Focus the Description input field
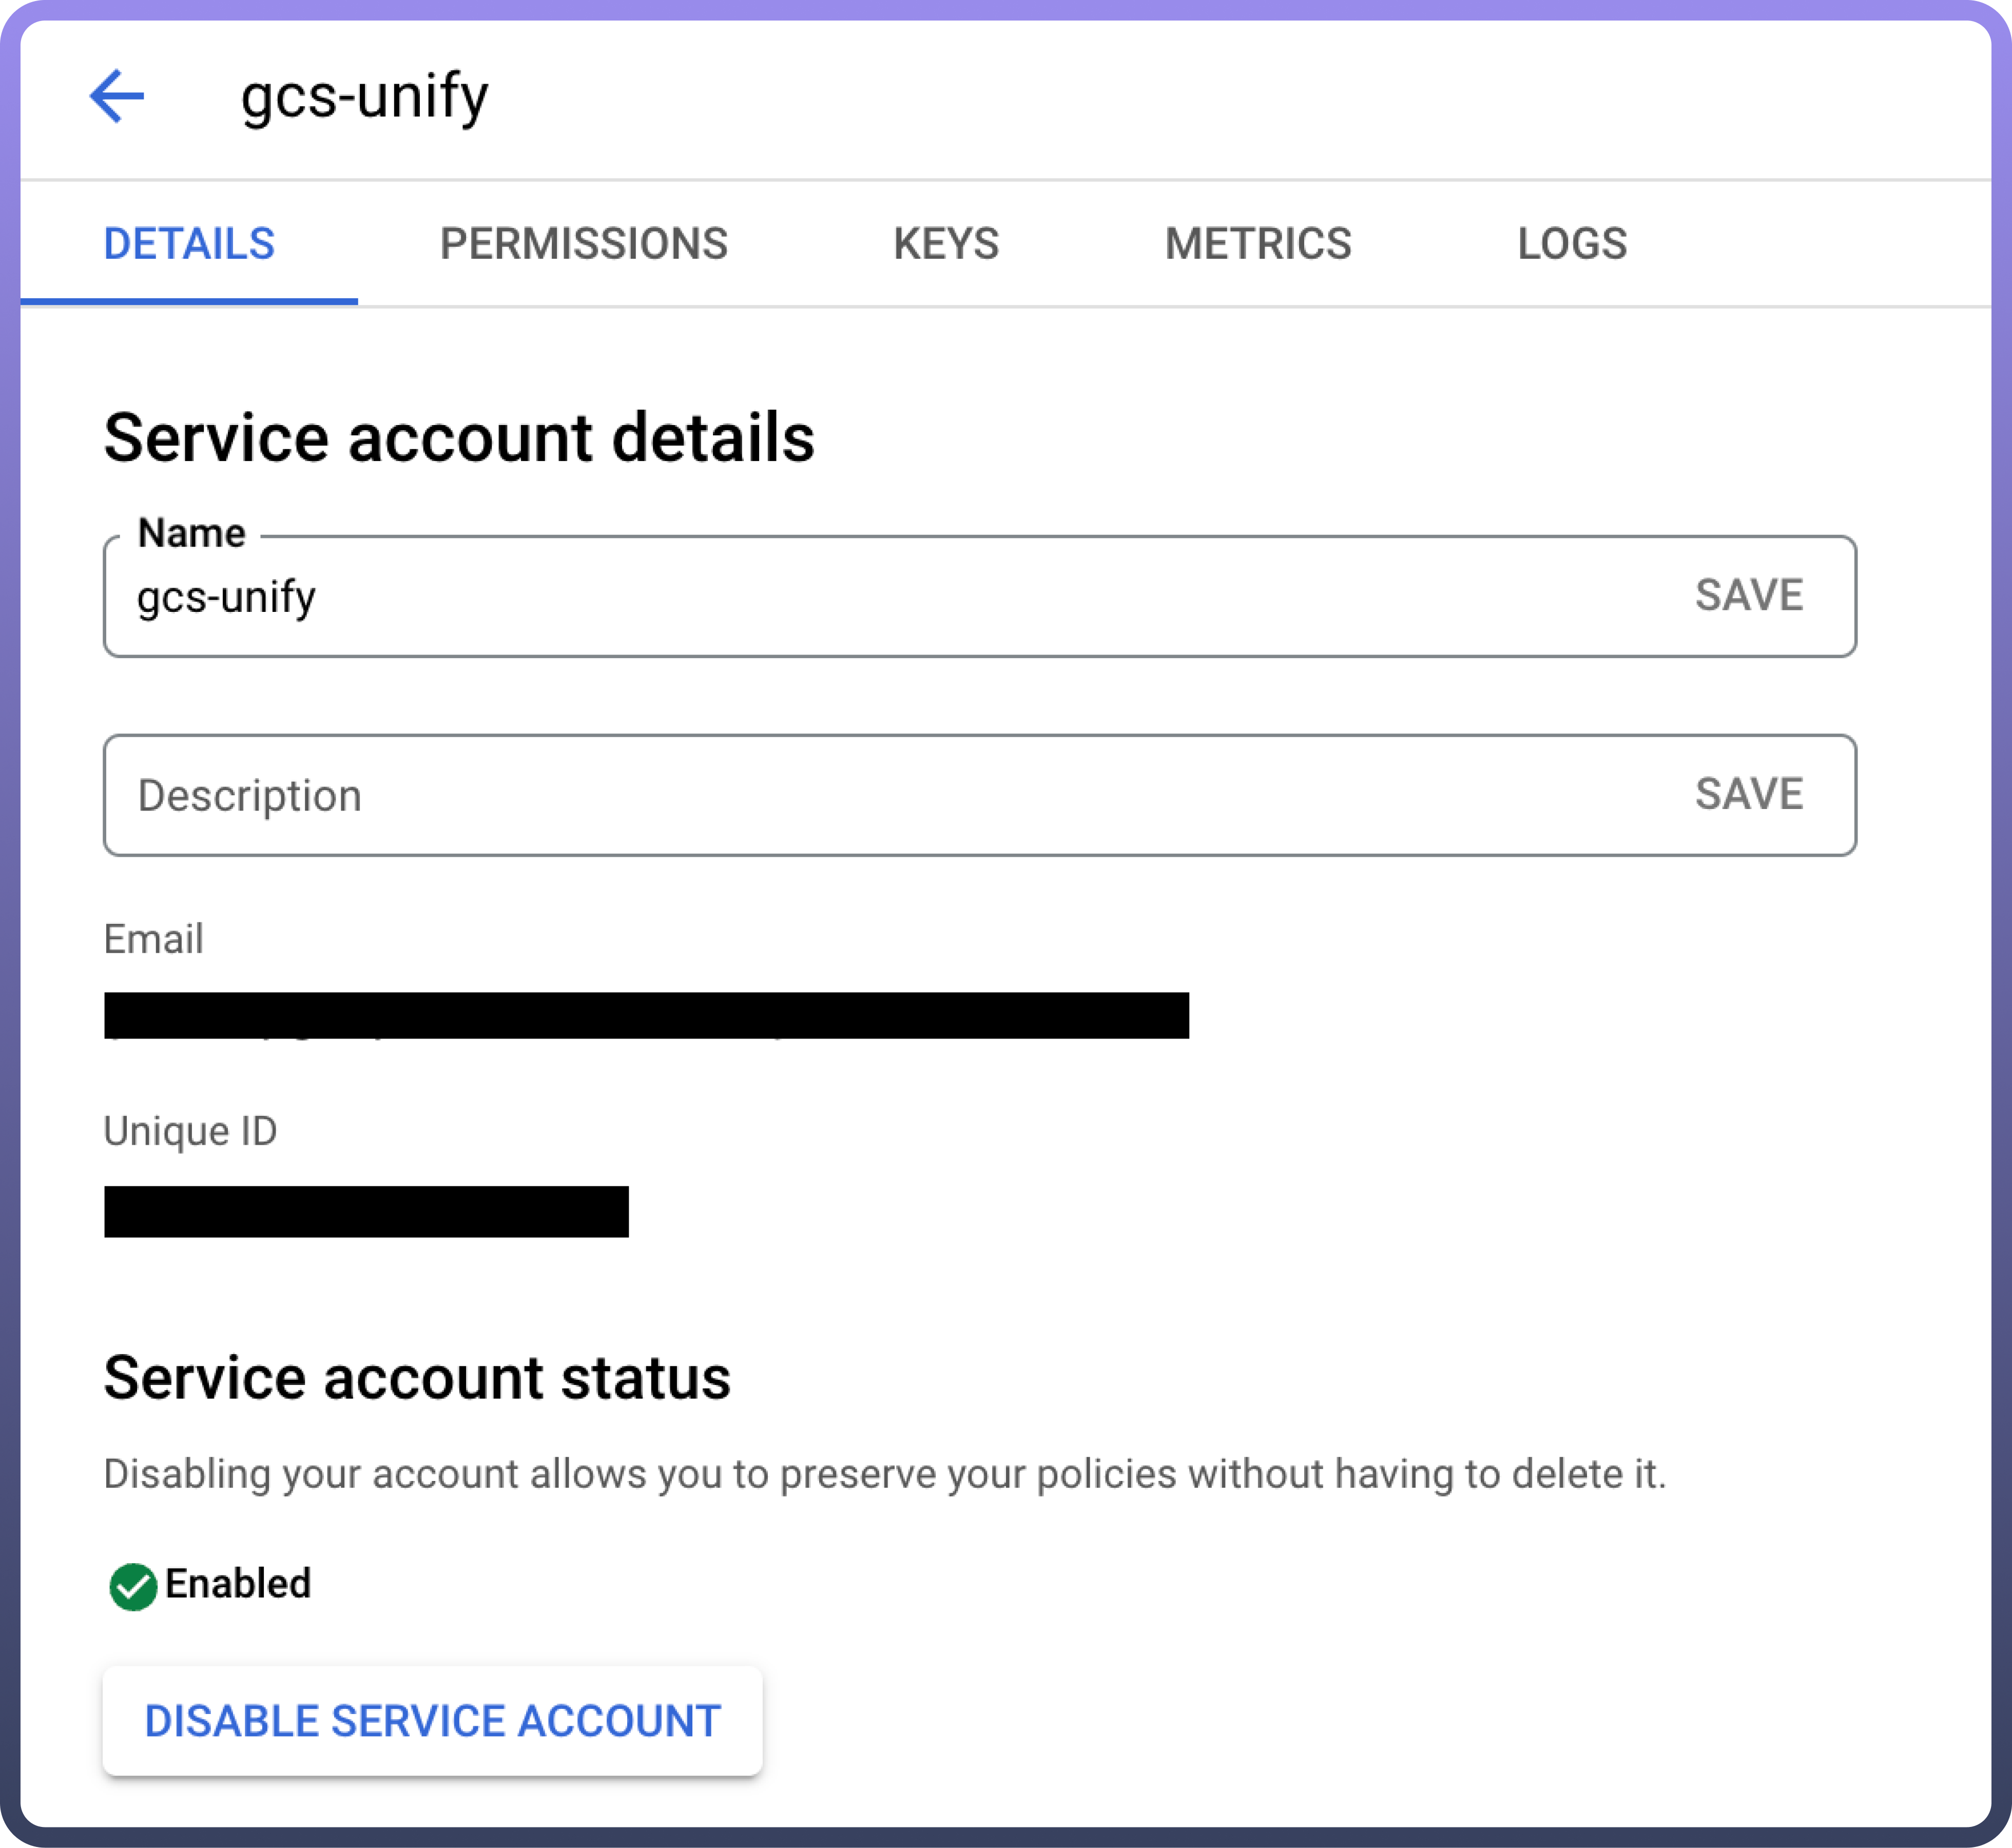Image resolution: width=2012 pixels, height=1848 pixels. pyautogui.click(x=800, y=796)
